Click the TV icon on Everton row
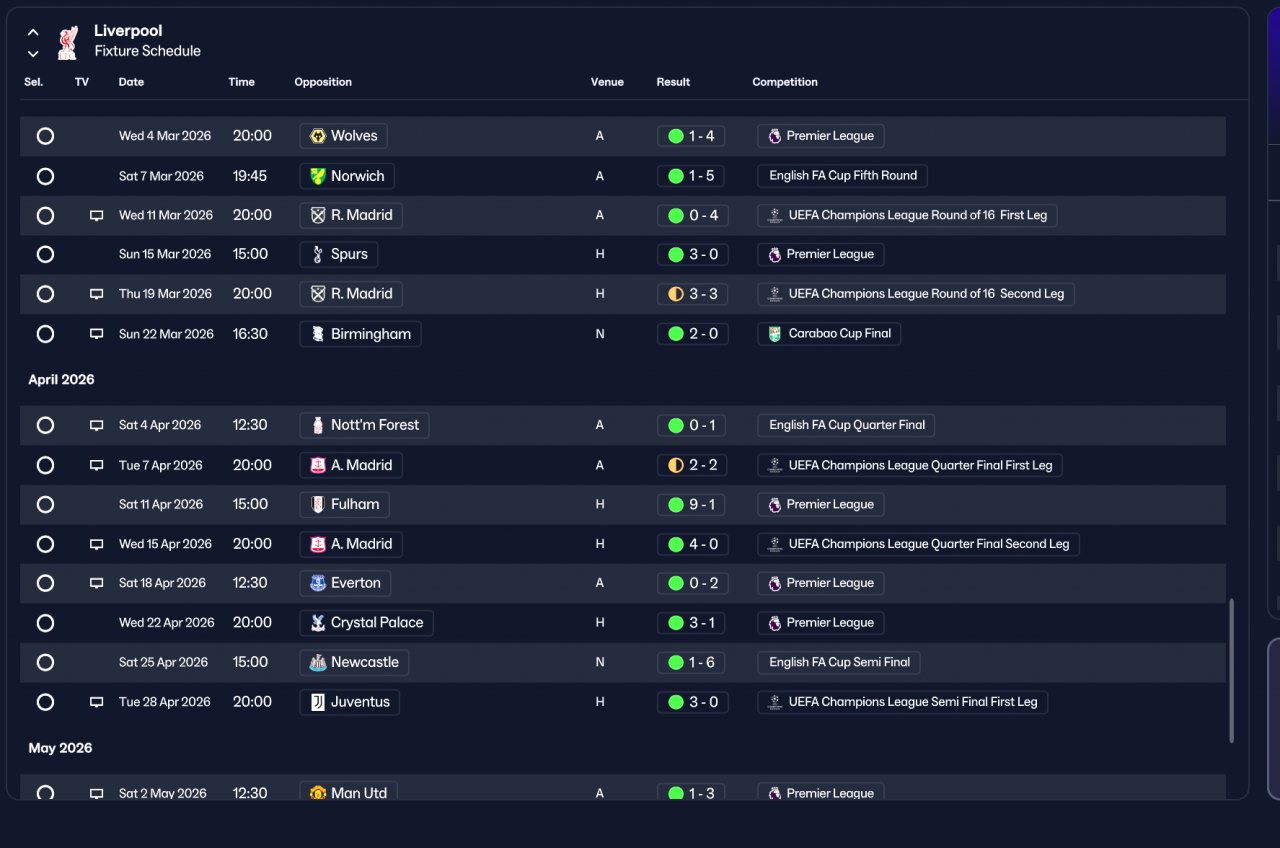 point(97,583)
